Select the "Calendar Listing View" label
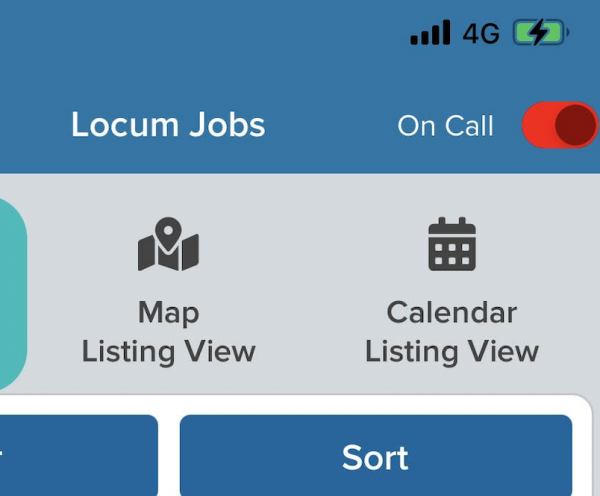 click(x=452, y=332)
